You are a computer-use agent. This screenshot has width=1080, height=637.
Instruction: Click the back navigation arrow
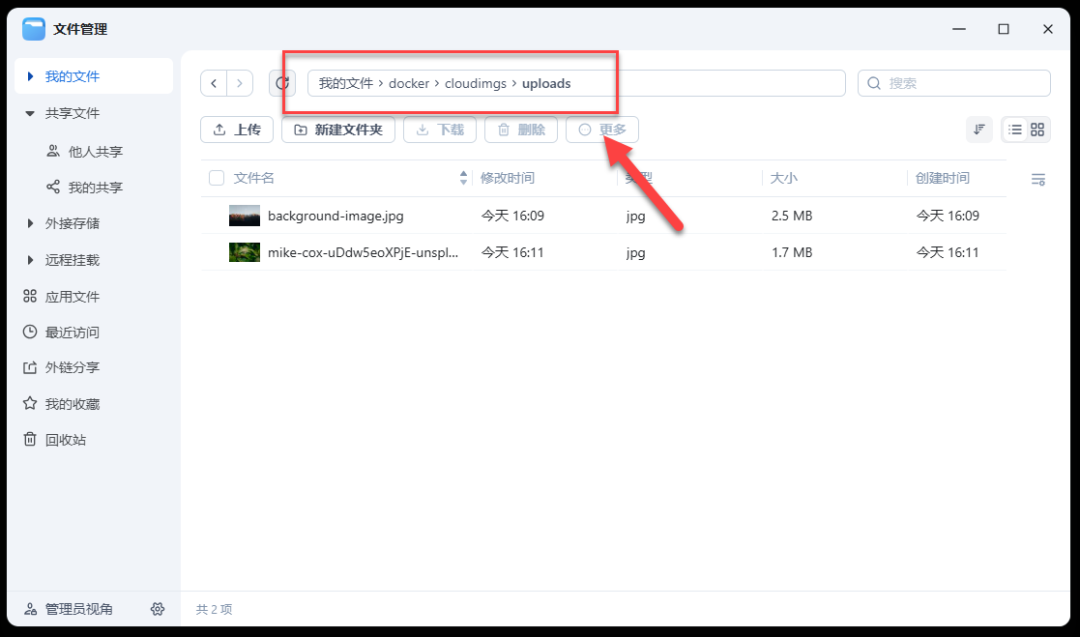coord(213,83)
